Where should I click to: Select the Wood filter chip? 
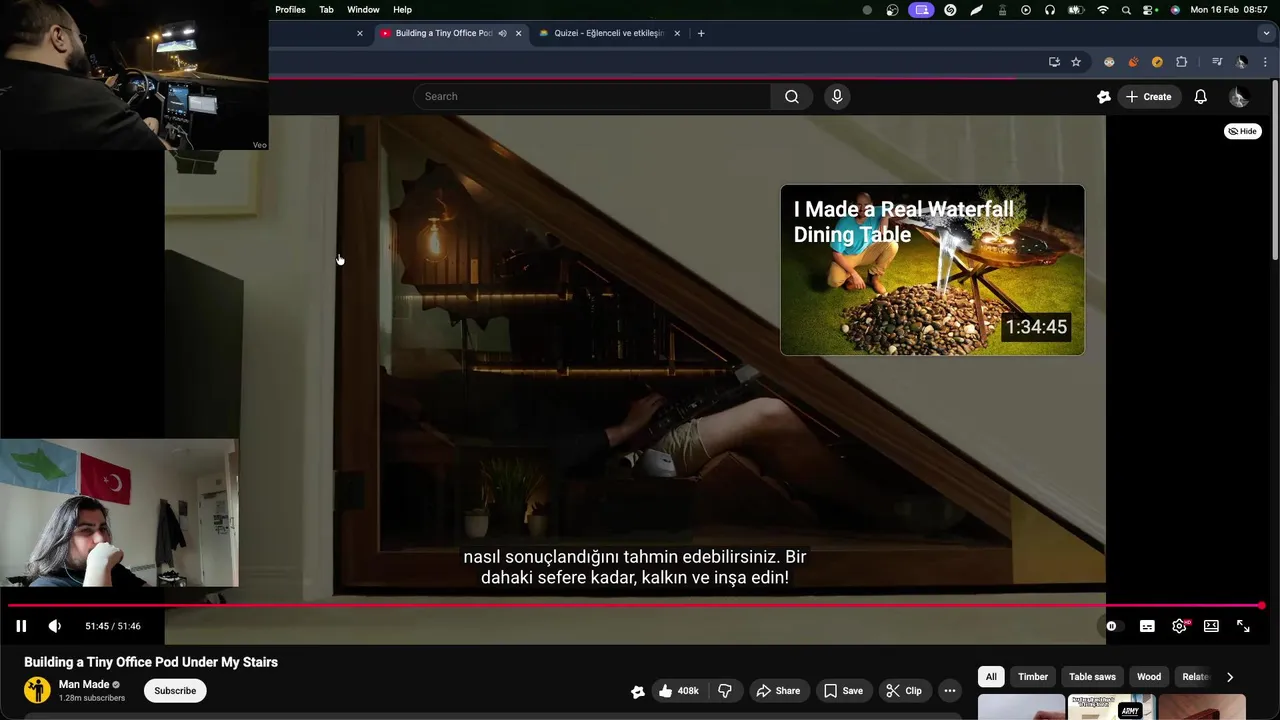pos(1149,677)
